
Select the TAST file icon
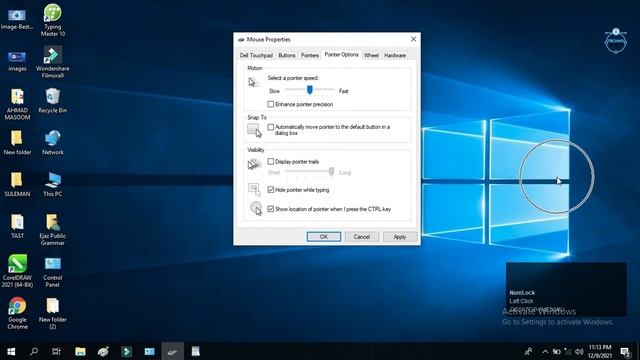coord(17,226)
